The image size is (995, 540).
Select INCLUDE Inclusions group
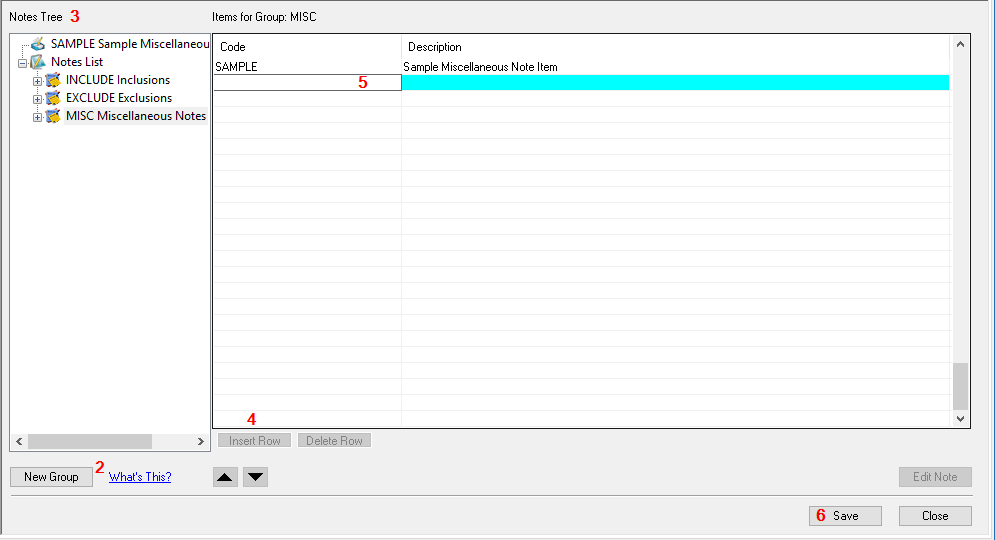click(x=118, y=80)
